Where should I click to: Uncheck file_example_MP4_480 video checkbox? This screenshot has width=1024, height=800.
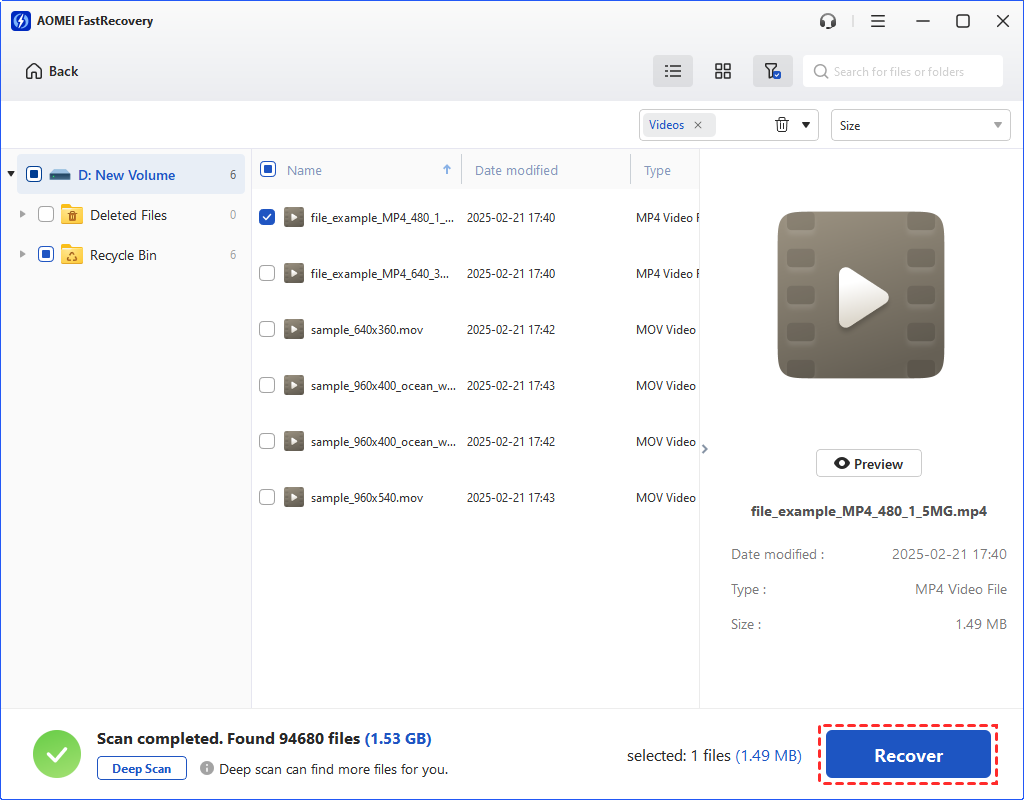pos(267,217)
